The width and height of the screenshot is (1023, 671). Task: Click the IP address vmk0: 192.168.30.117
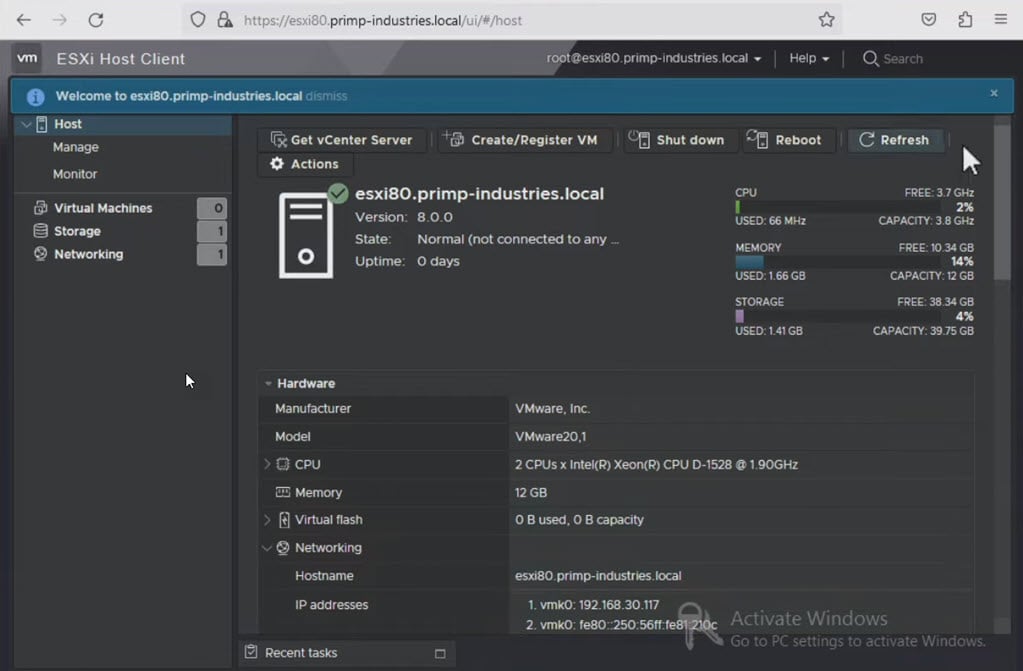coord(600,604)
